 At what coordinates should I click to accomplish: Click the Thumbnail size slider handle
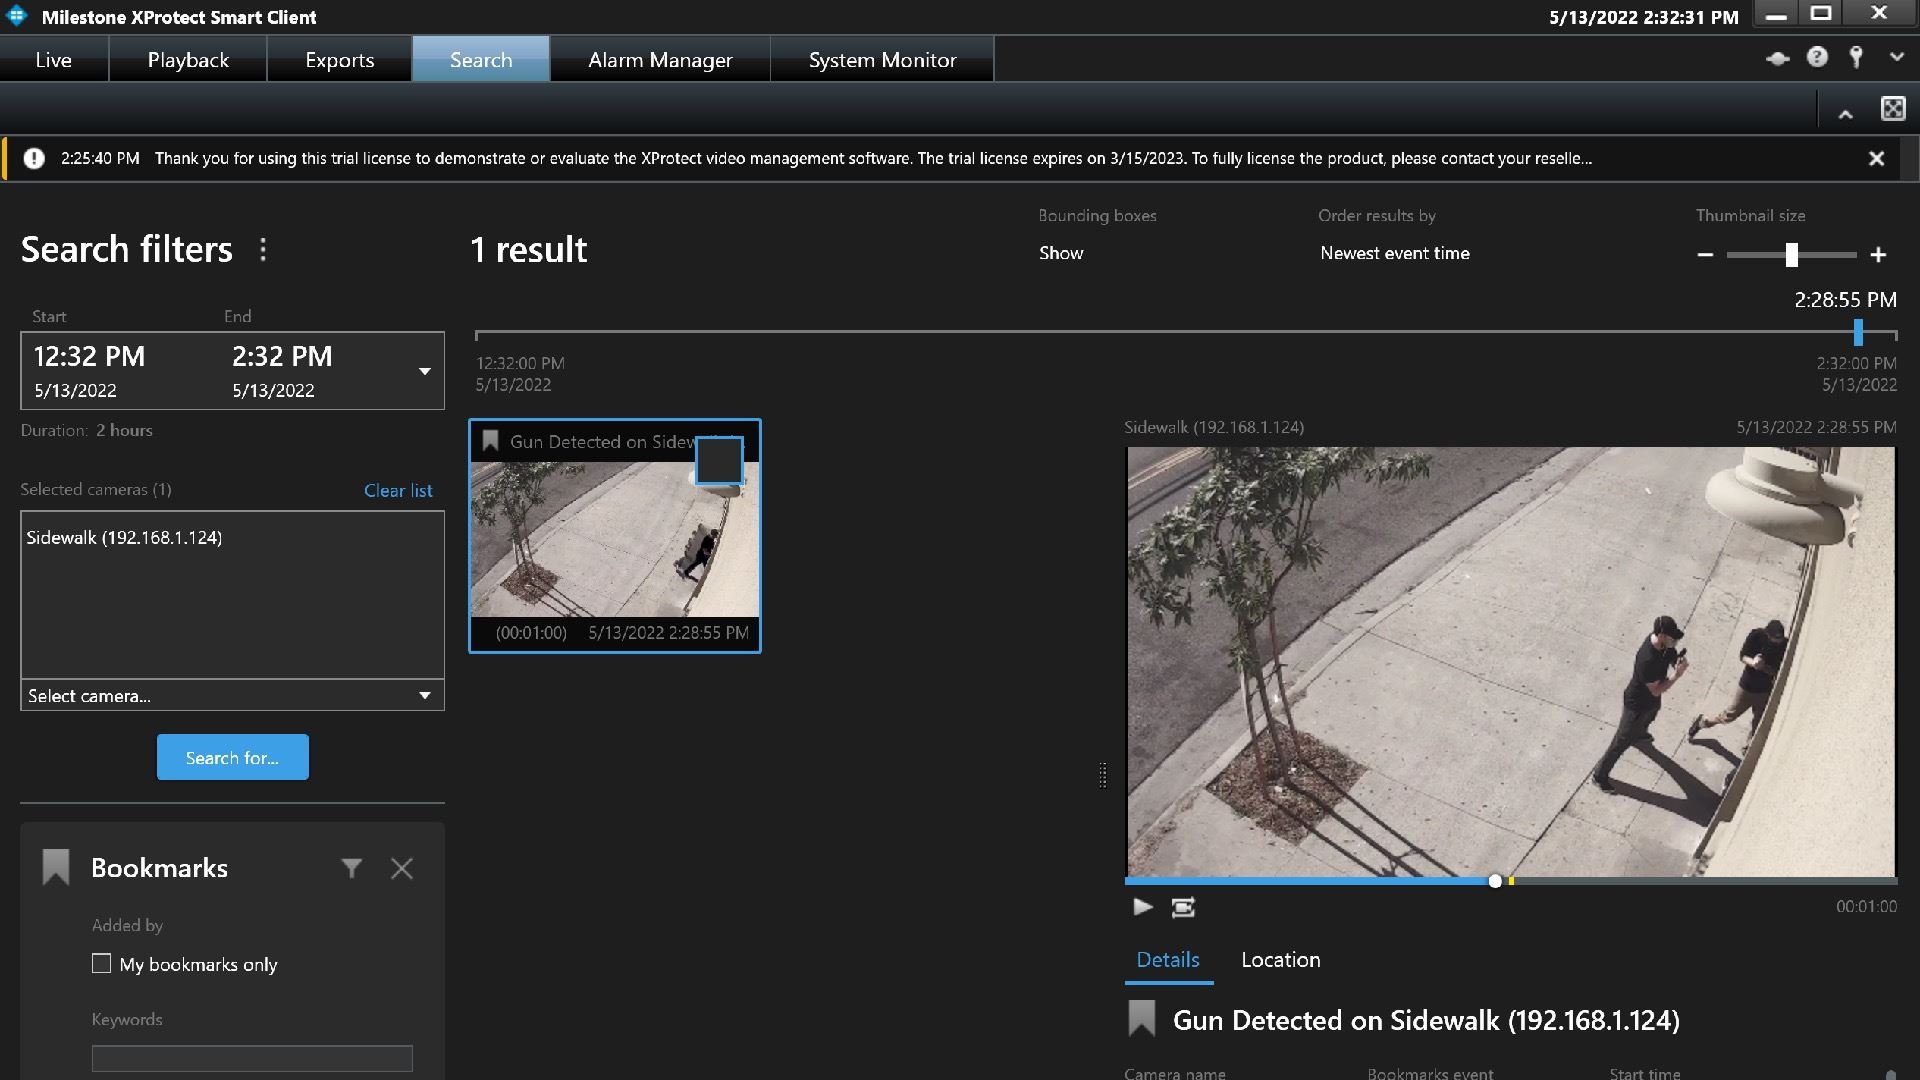[1792, 255]
